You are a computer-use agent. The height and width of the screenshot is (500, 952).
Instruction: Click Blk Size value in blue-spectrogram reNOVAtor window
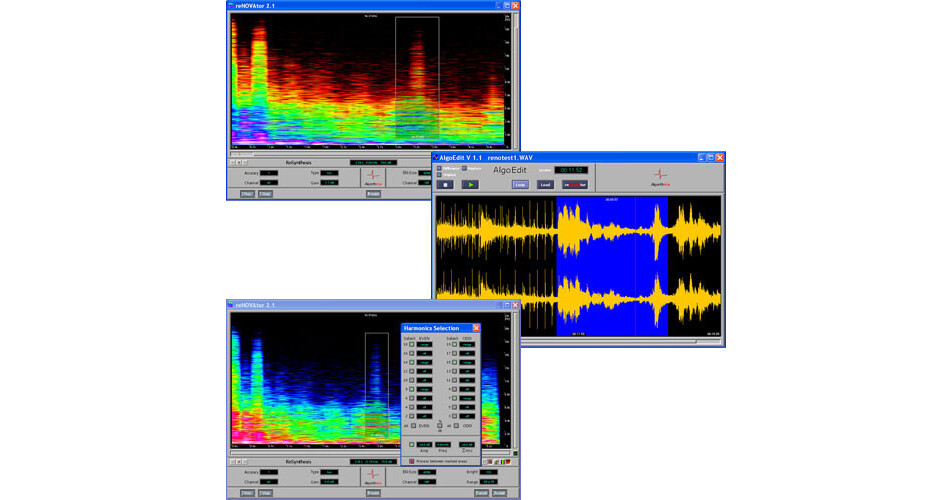[x=427, y=472]
